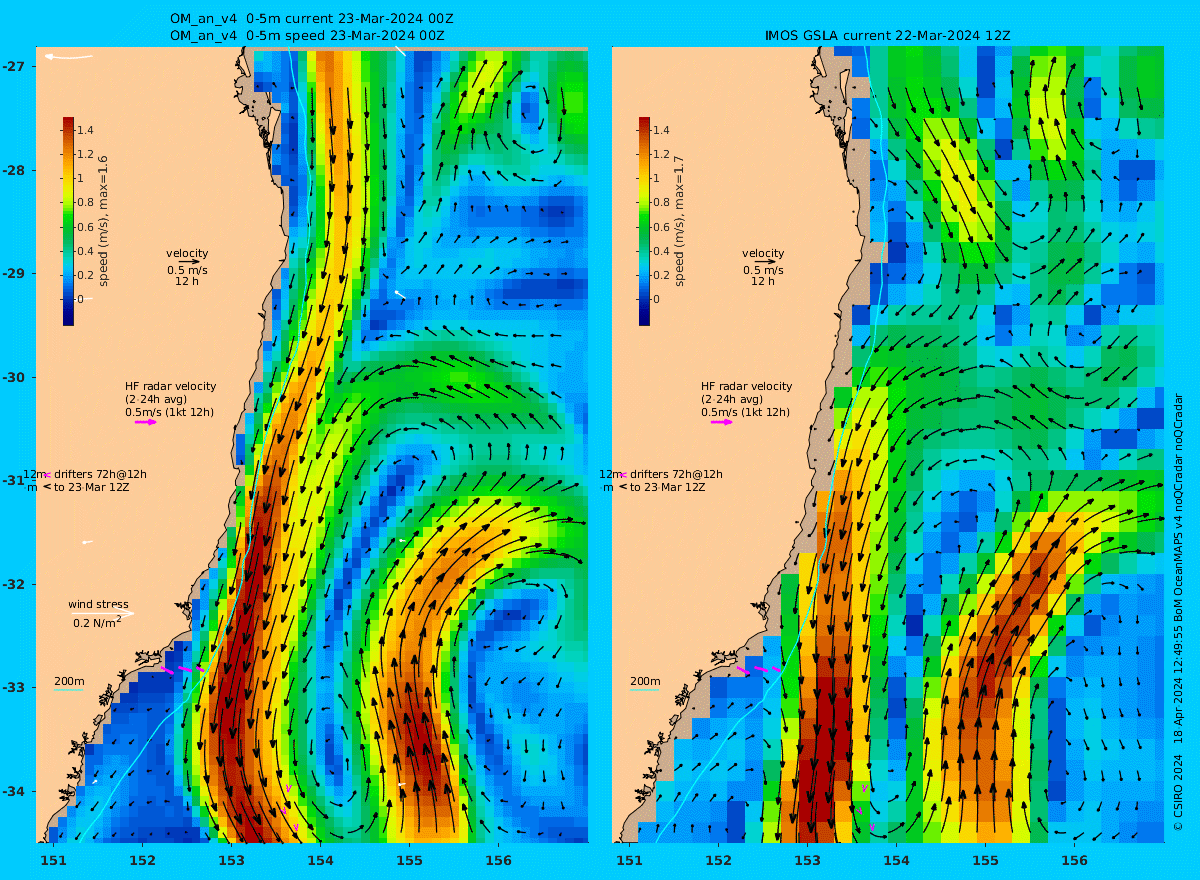Screen dimensions: 1200x880
Task: Click '12m drifters 72h@12h' text in IMOS GSLA panel
Action: coord(661,474)
